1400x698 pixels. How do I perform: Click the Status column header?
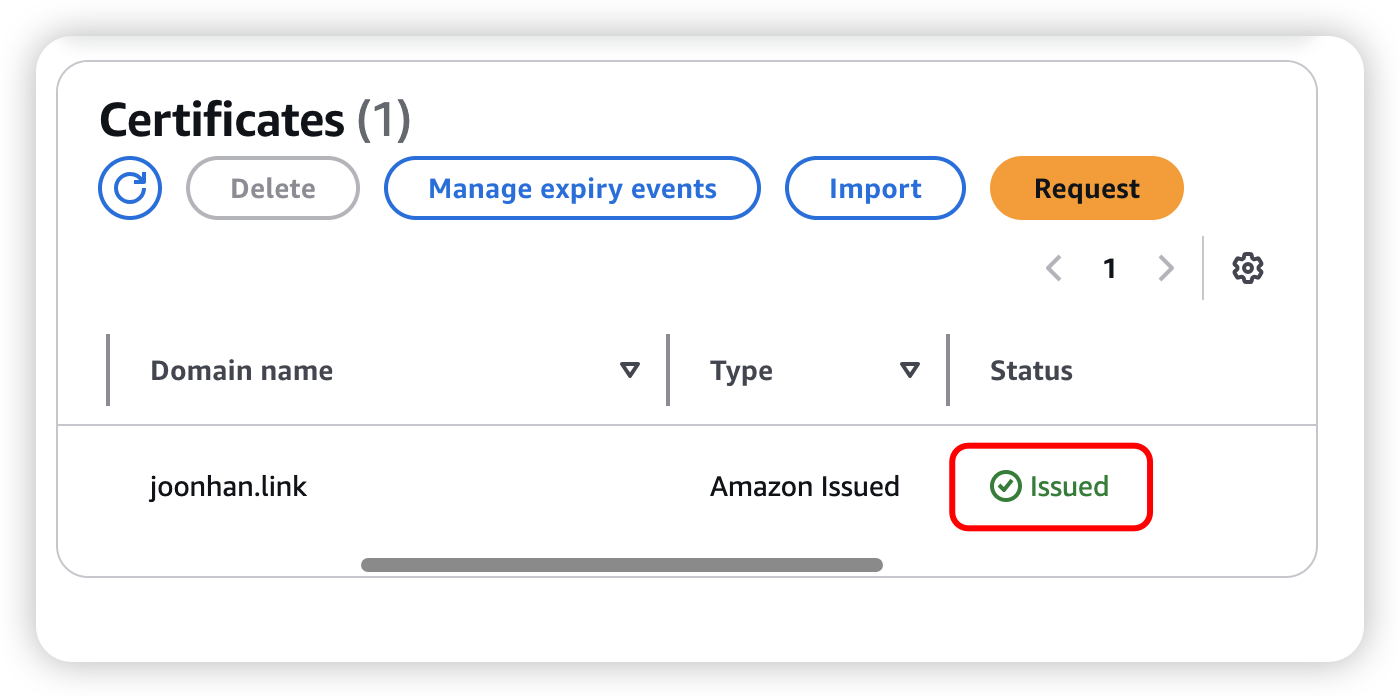pos(1031,371)
